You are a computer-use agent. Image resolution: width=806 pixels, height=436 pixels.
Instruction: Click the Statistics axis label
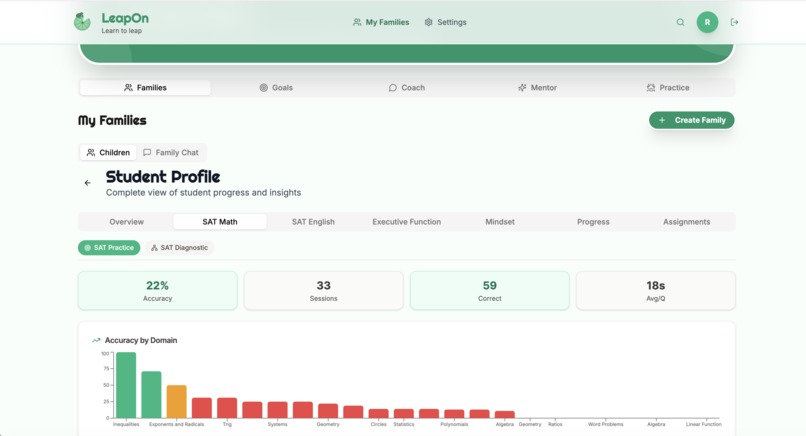pyautogui.click(x=404, y=424)
